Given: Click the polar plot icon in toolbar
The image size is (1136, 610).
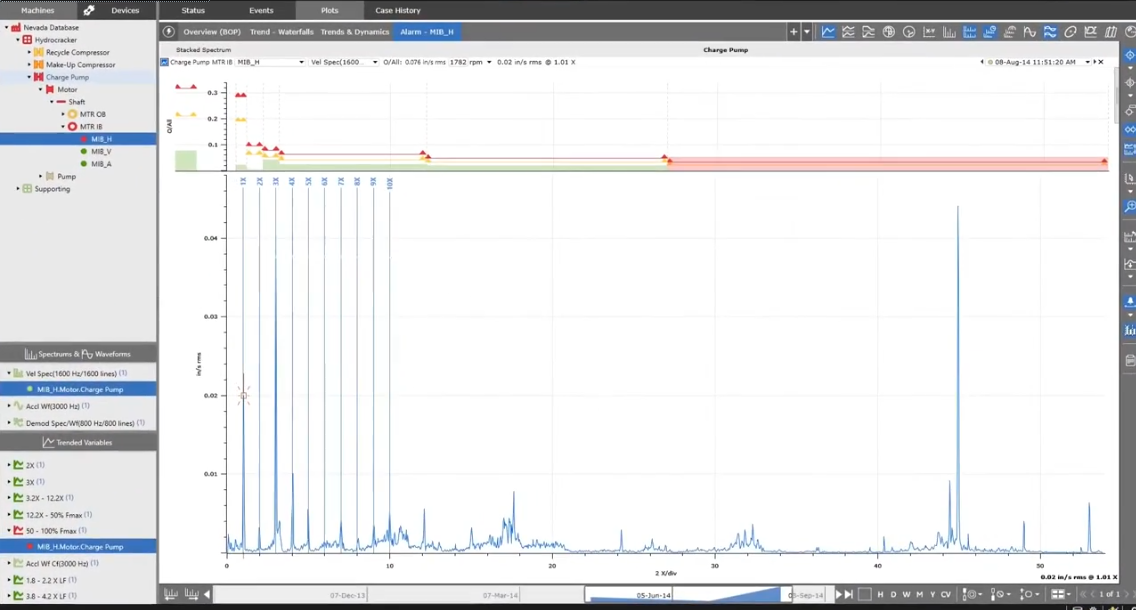Looking at the screenshot, I should 889,32.
